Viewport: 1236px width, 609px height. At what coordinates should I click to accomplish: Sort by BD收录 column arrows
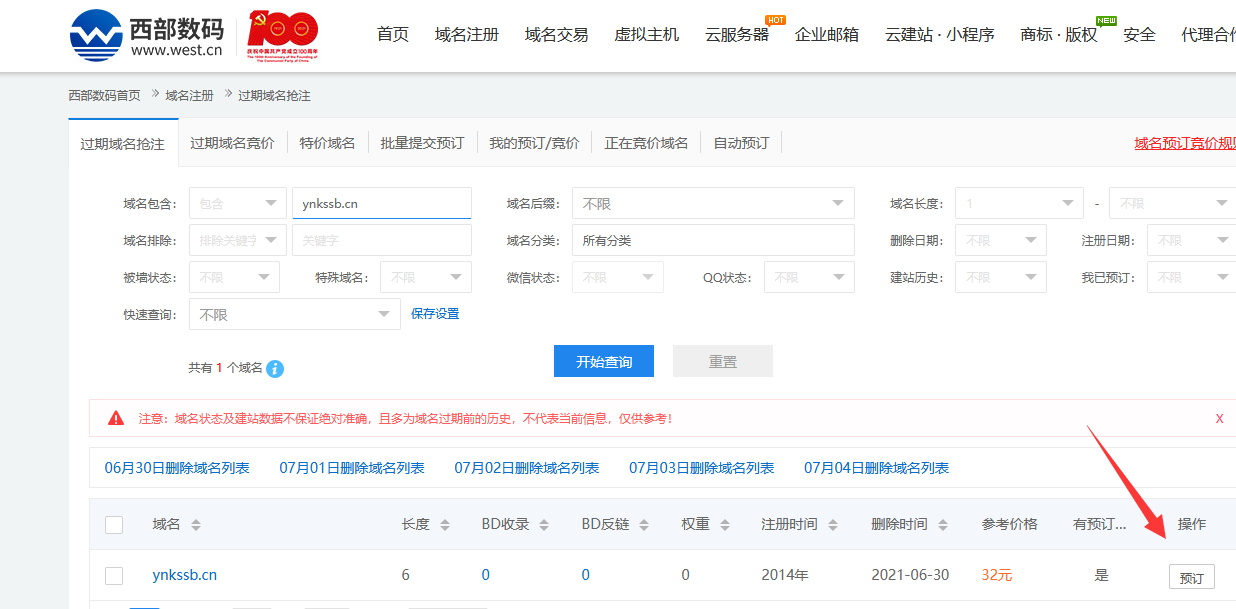pyautogui.click(x=544, y=525)
